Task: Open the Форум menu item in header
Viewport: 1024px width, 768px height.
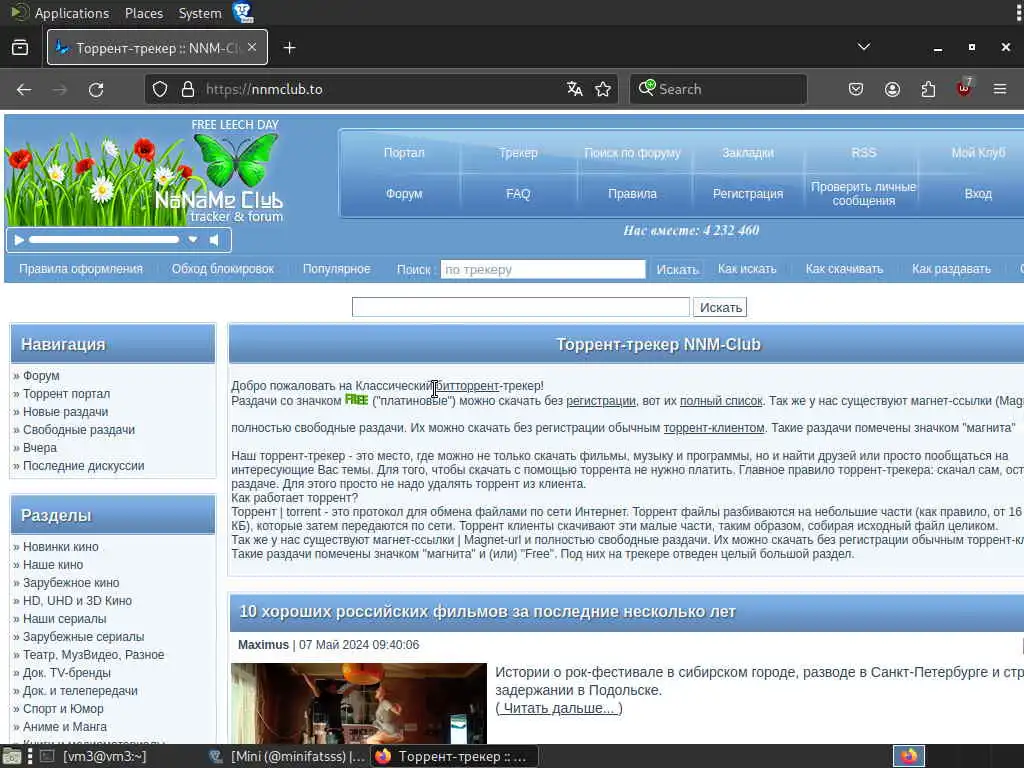Action: (404, 194)
